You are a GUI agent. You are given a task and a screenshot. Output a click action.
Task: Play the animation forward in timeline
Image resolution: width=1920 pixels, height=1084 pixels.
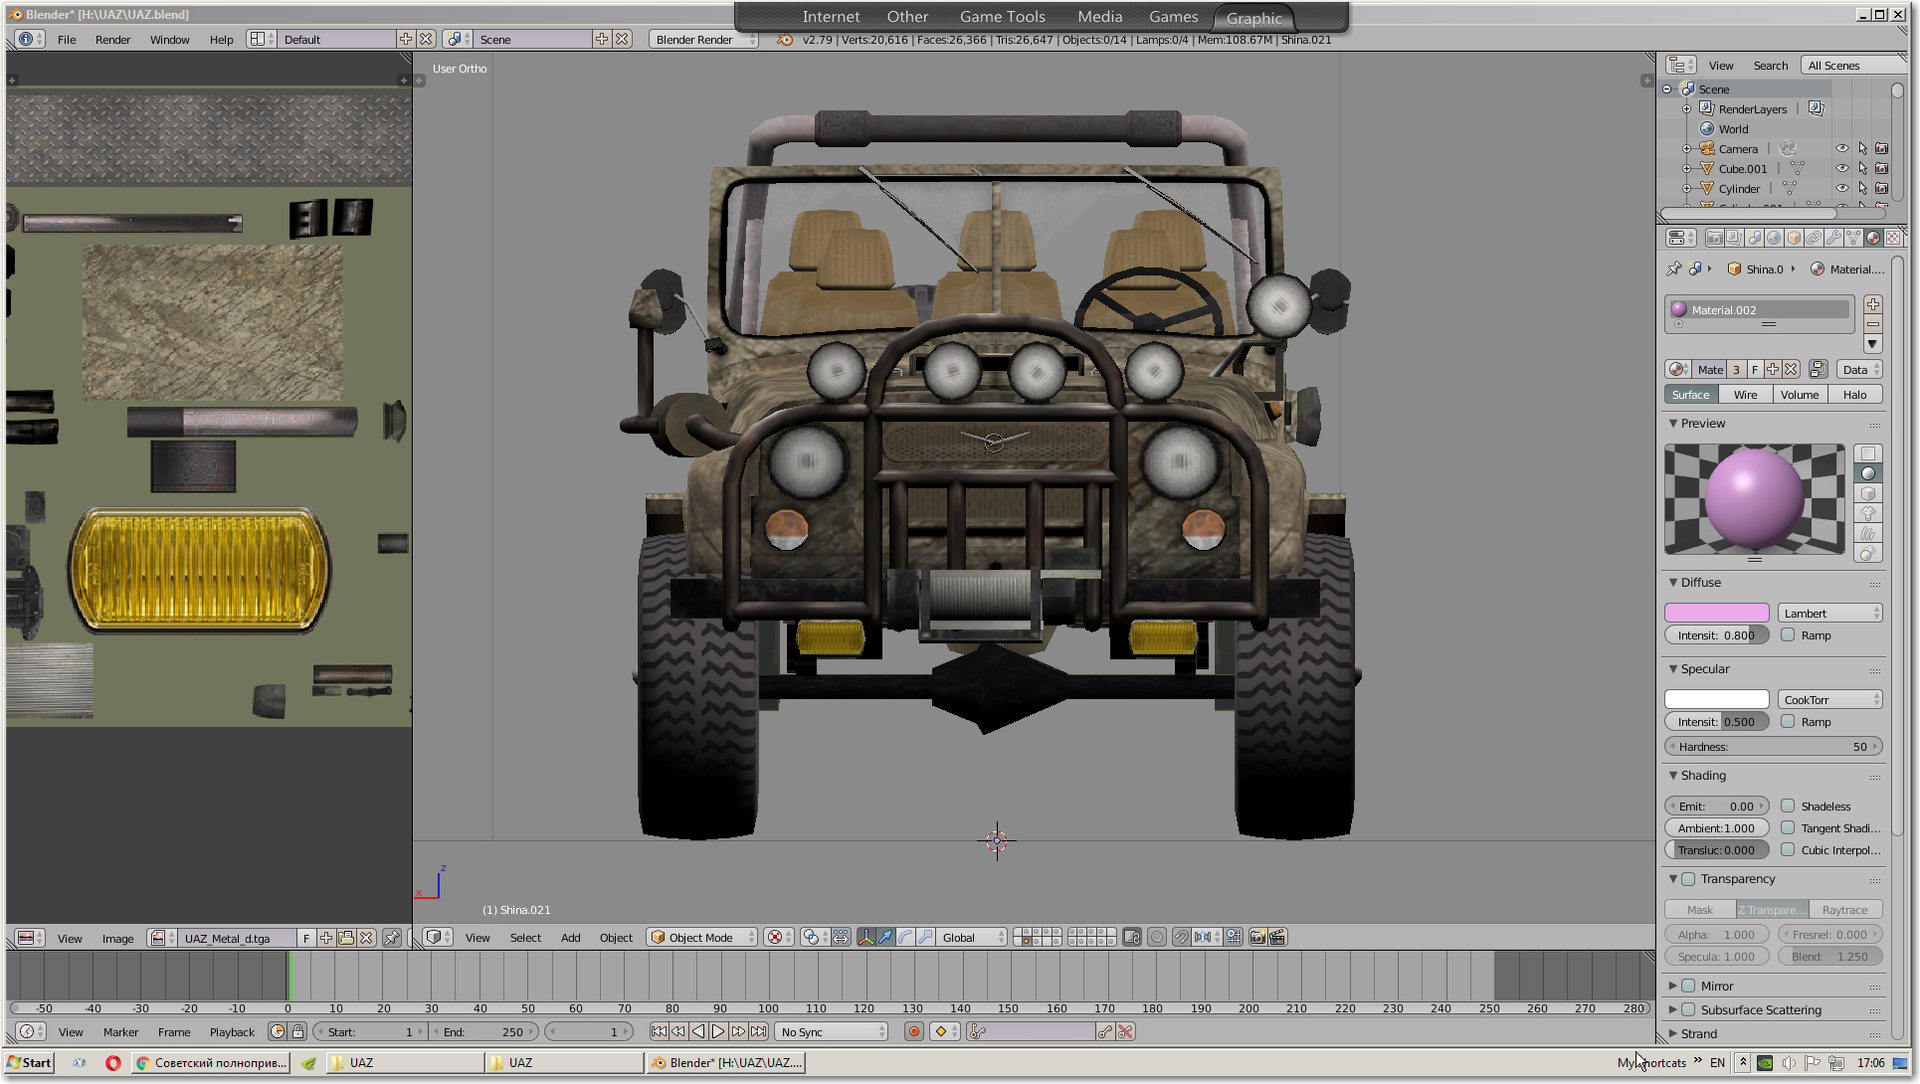(718, 1032)
